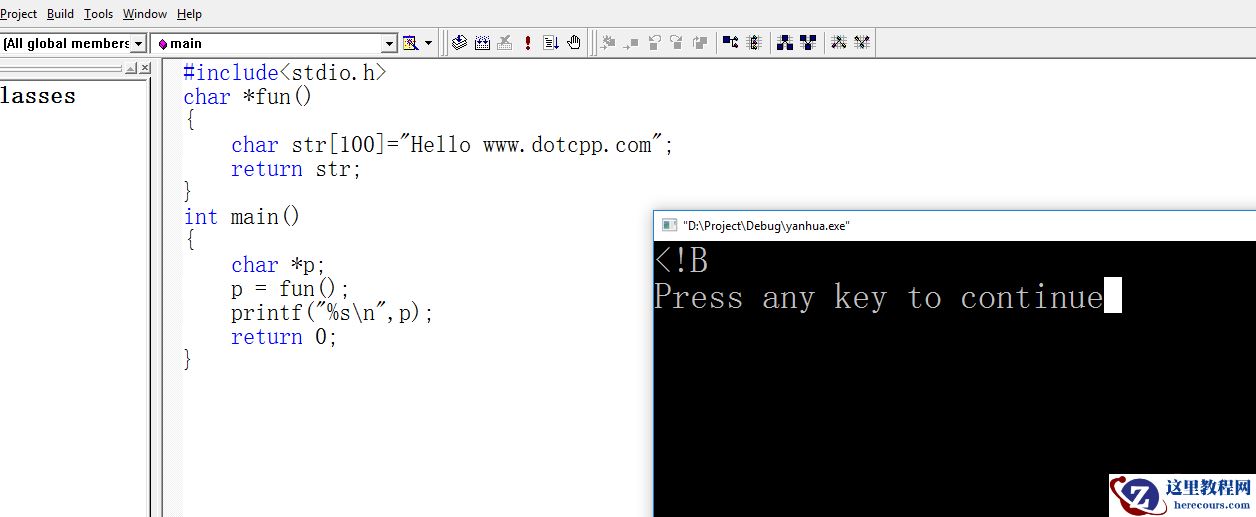The height and width of the screenshot is (517, 1256).
Task: Click the greyed apply code changes icon
Action: 700,43
